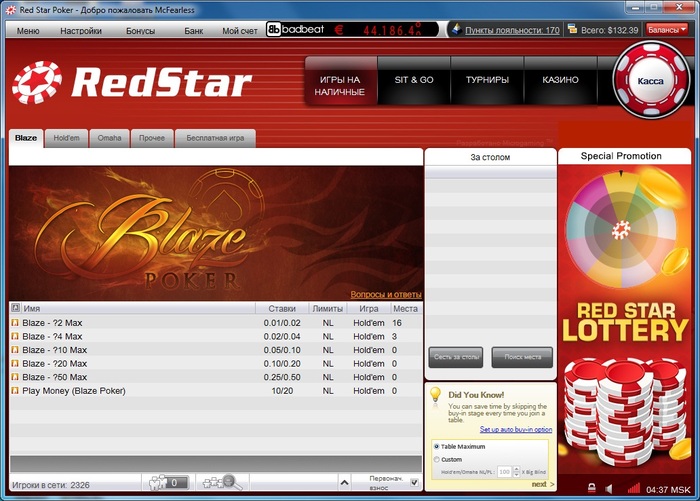The image size is (700, 501).
Task: Select the Blaze tab
Action: coord(26,138)
